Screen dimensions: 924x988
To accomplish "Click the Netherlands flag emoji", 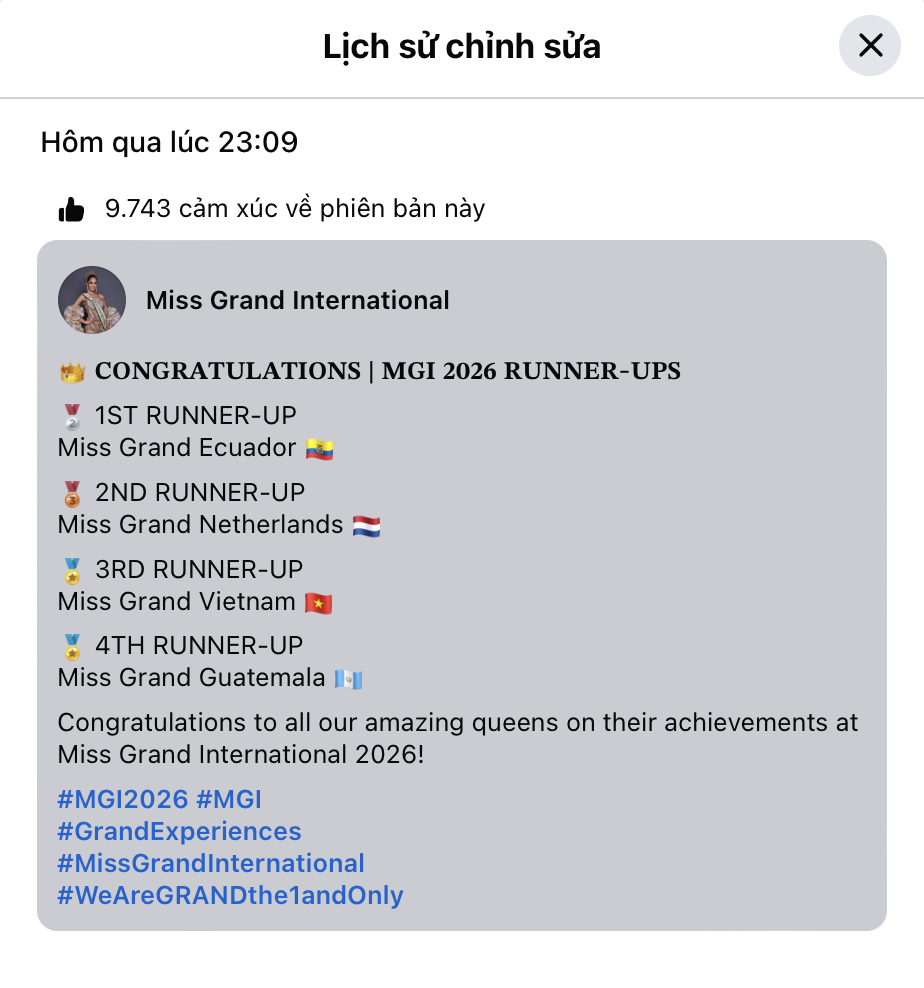I will pyautogui.click(x=366, y=527).
